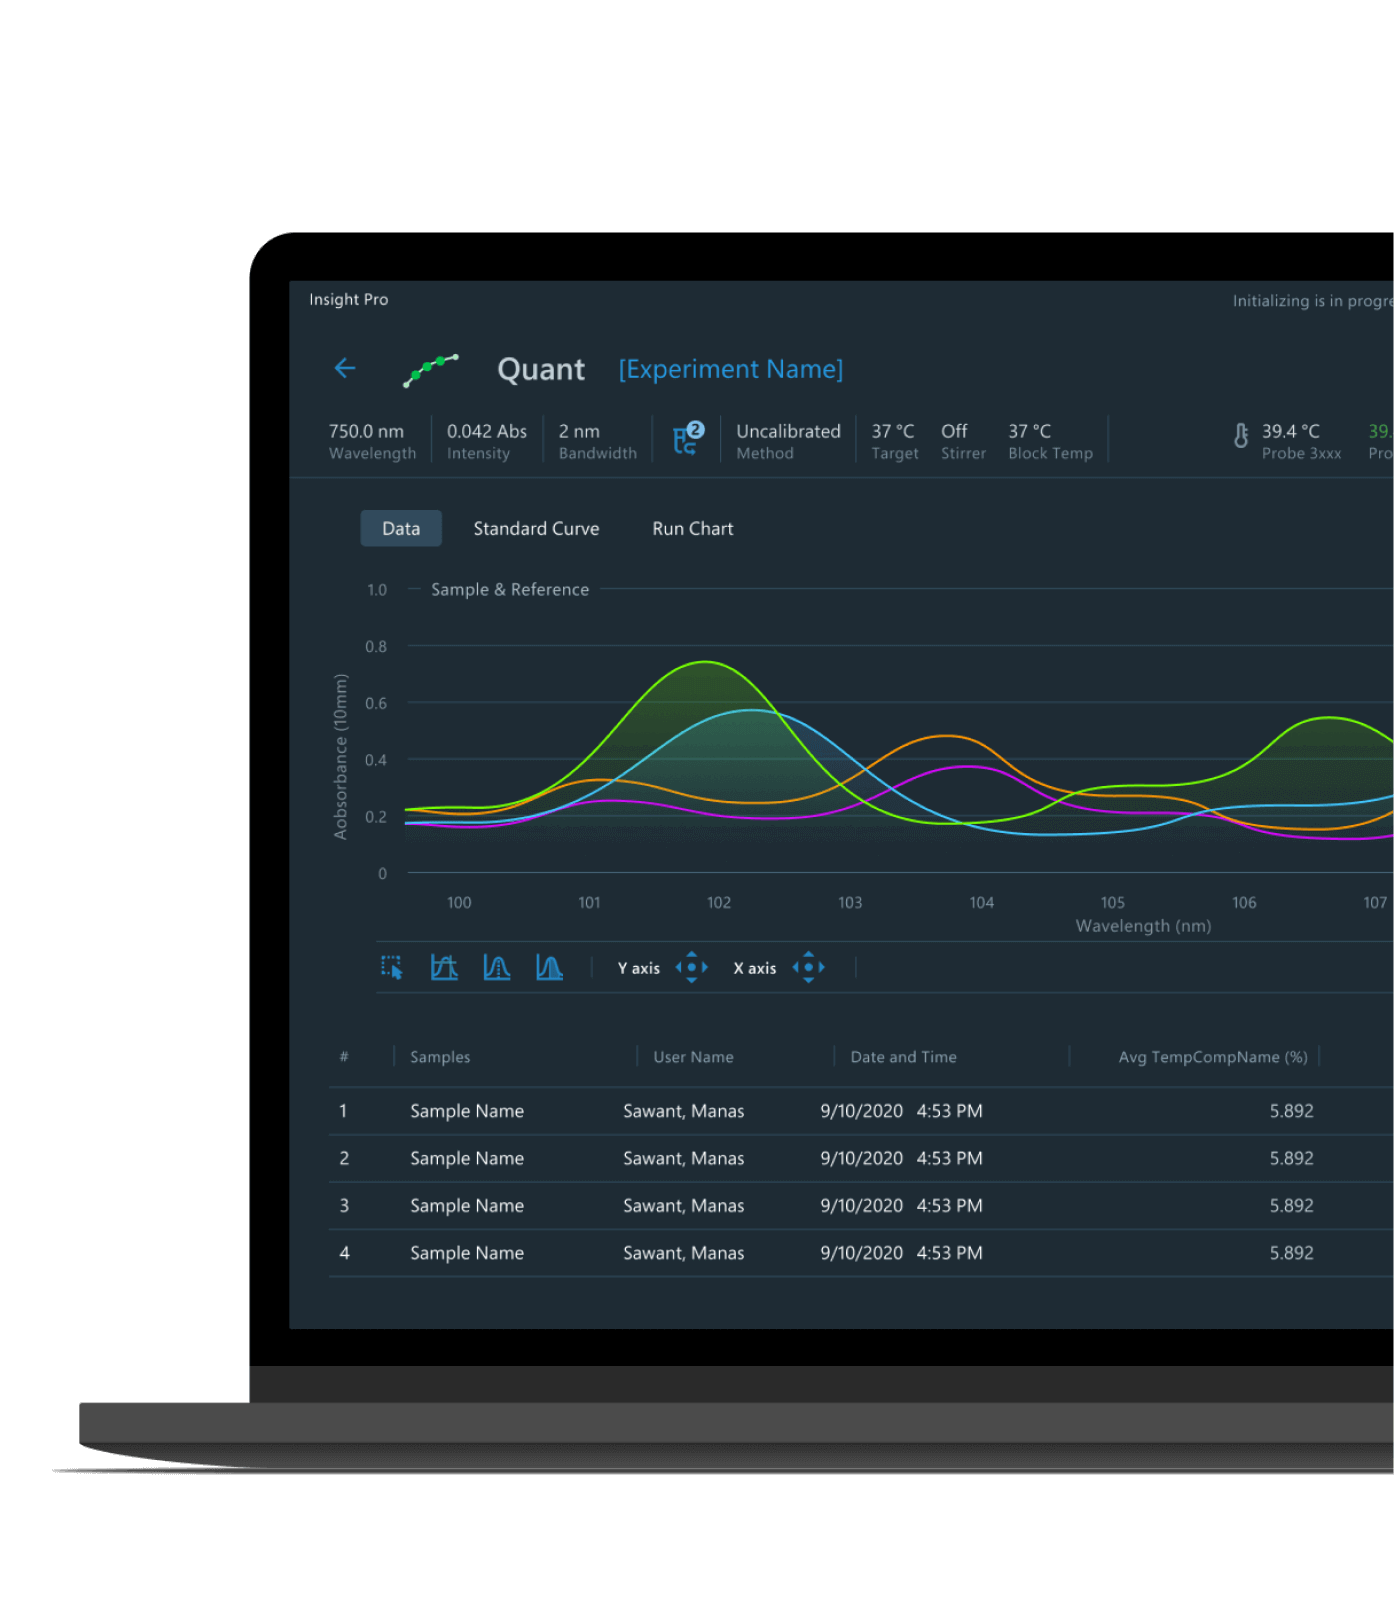The height and width of the screenshot is (1620, 1394).
Task: Click the Probe thermometer icon
Action: tap(1240, 436)
